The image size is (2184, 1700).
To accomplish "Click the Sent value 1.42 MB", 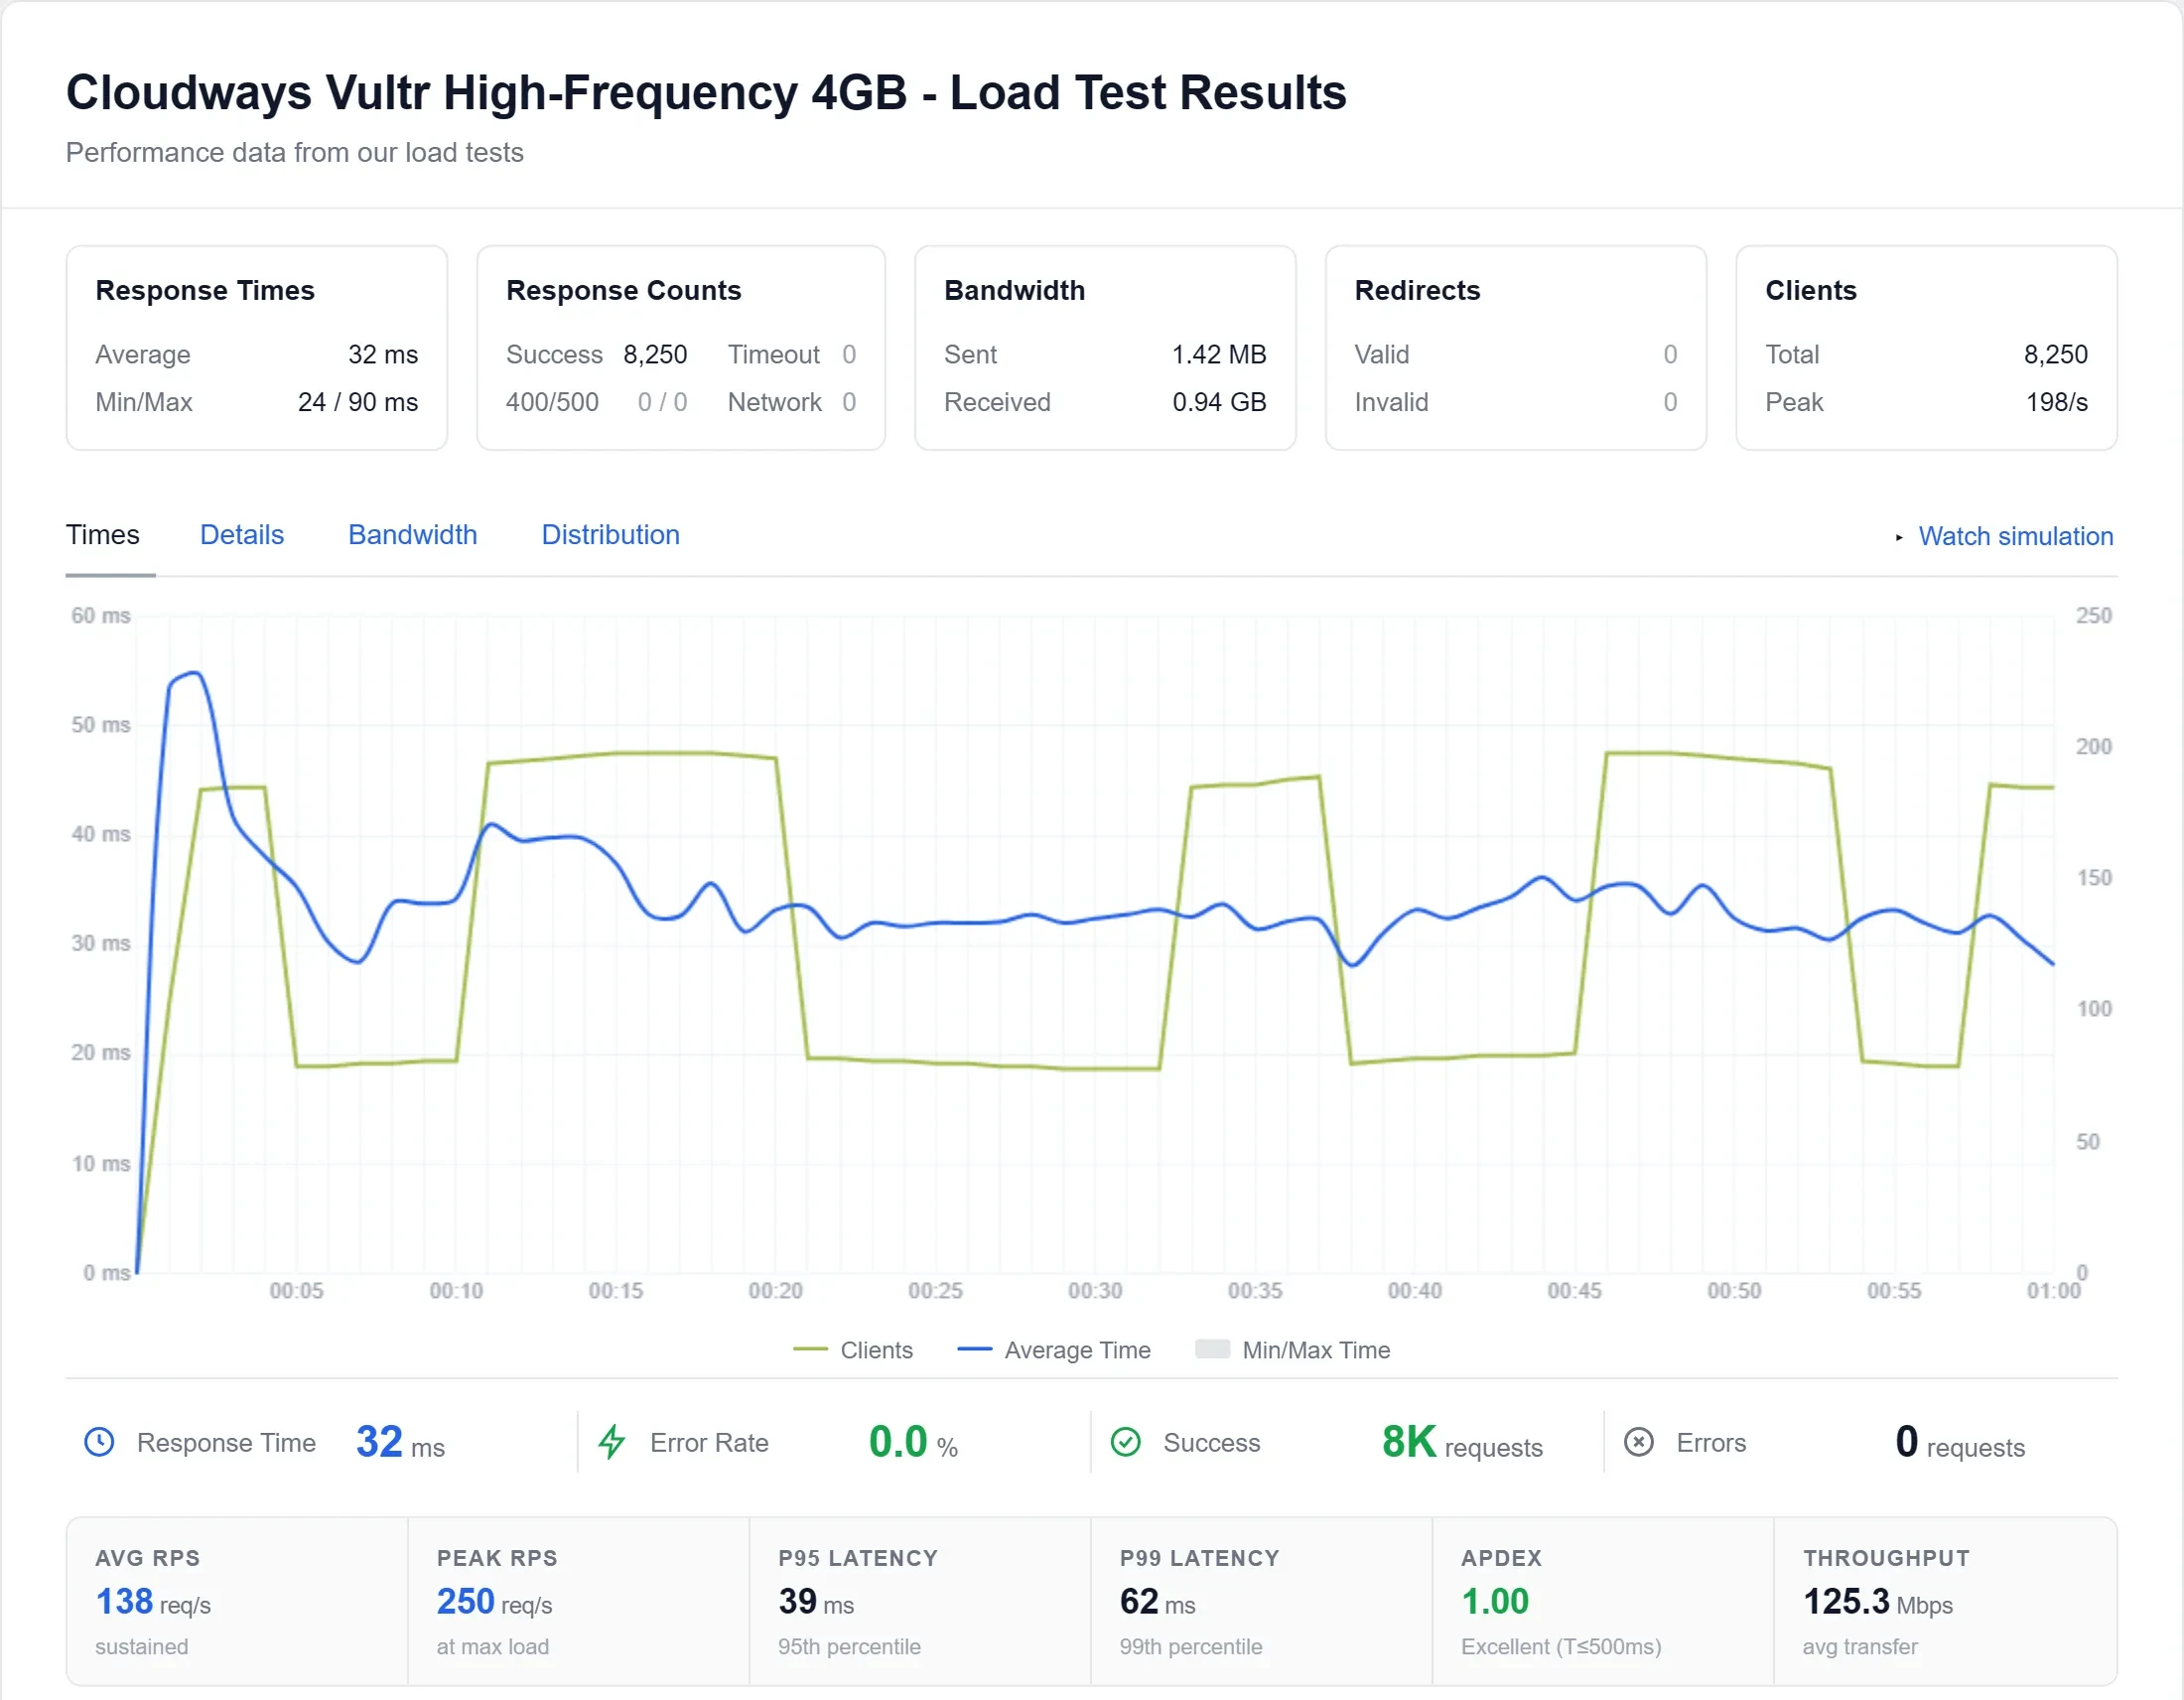I will click(1219, 354).
